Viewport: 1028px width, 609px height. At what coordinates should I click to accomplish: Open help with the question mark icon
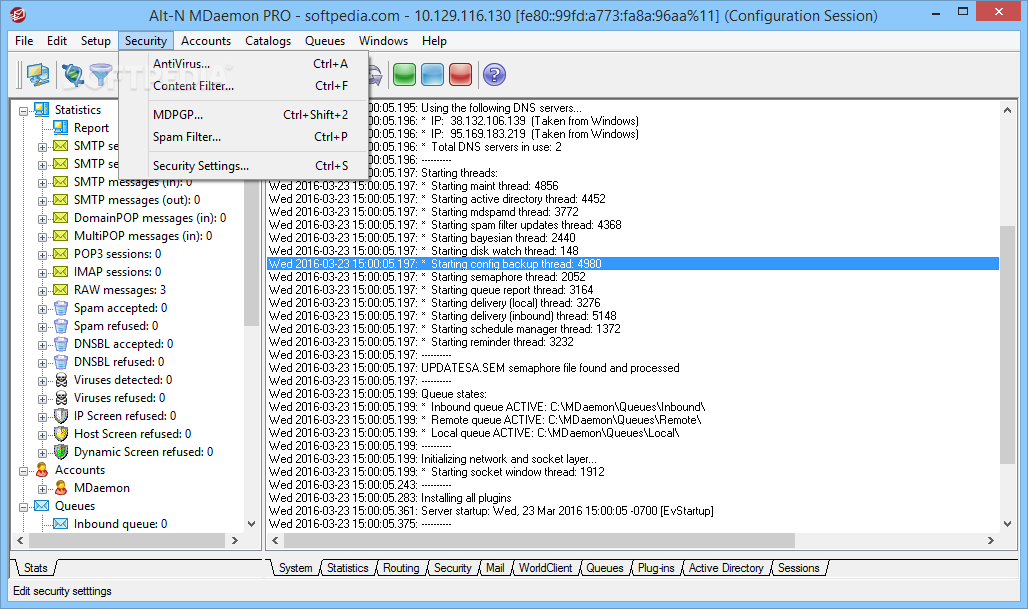point(494,75)
